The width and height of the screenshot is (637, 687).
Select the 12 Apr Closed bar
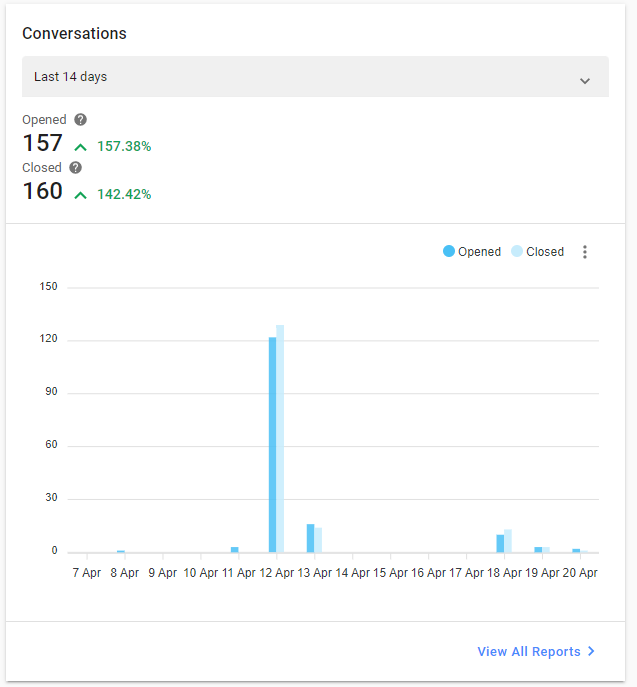tap(280, 438)
